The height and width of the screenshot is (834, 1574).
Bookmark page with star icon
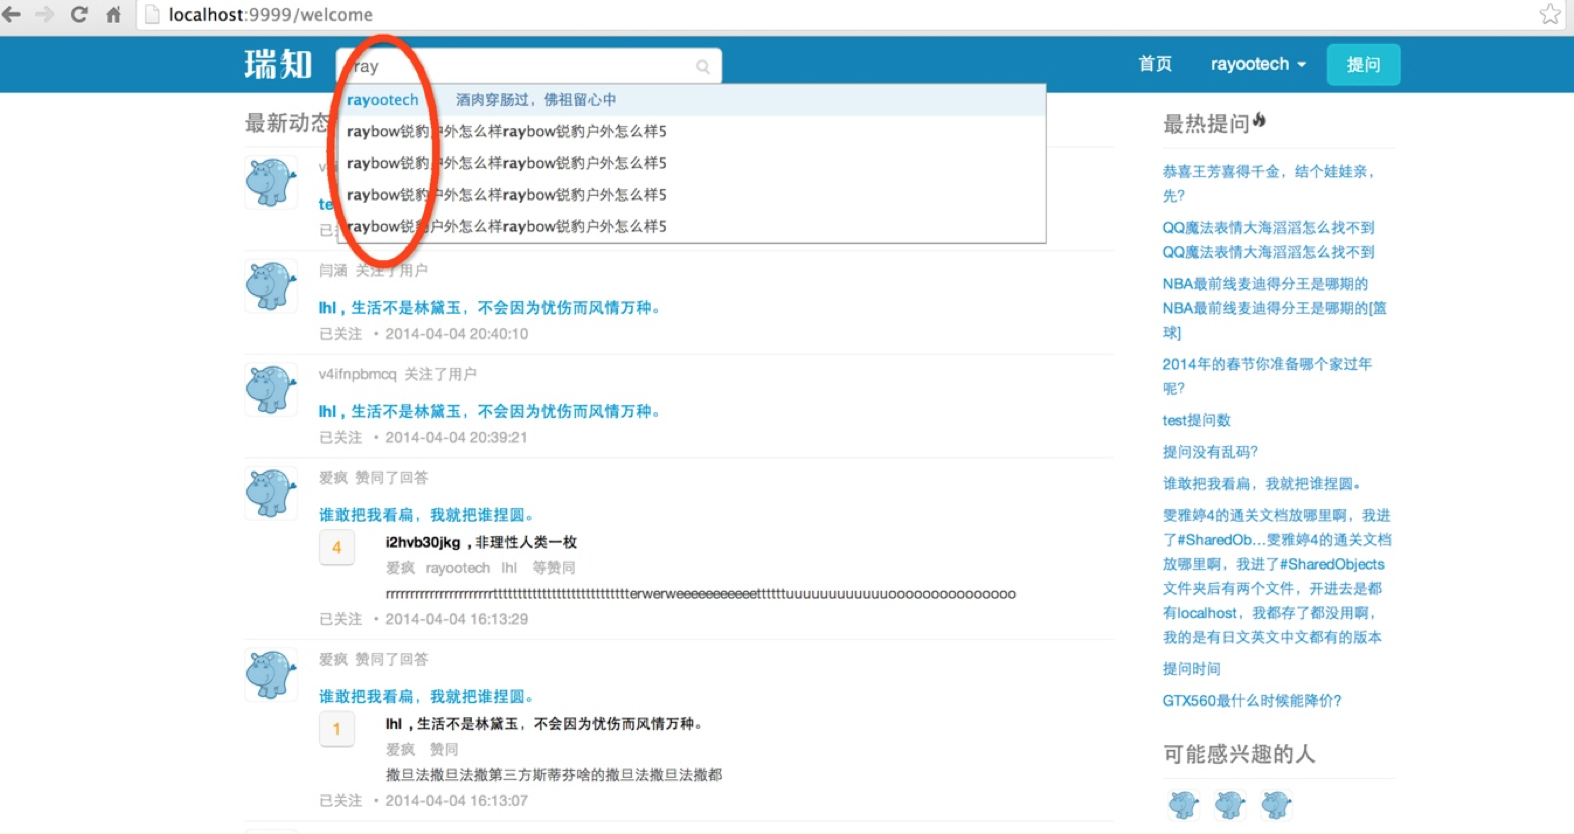click(x=1550, y=14)
